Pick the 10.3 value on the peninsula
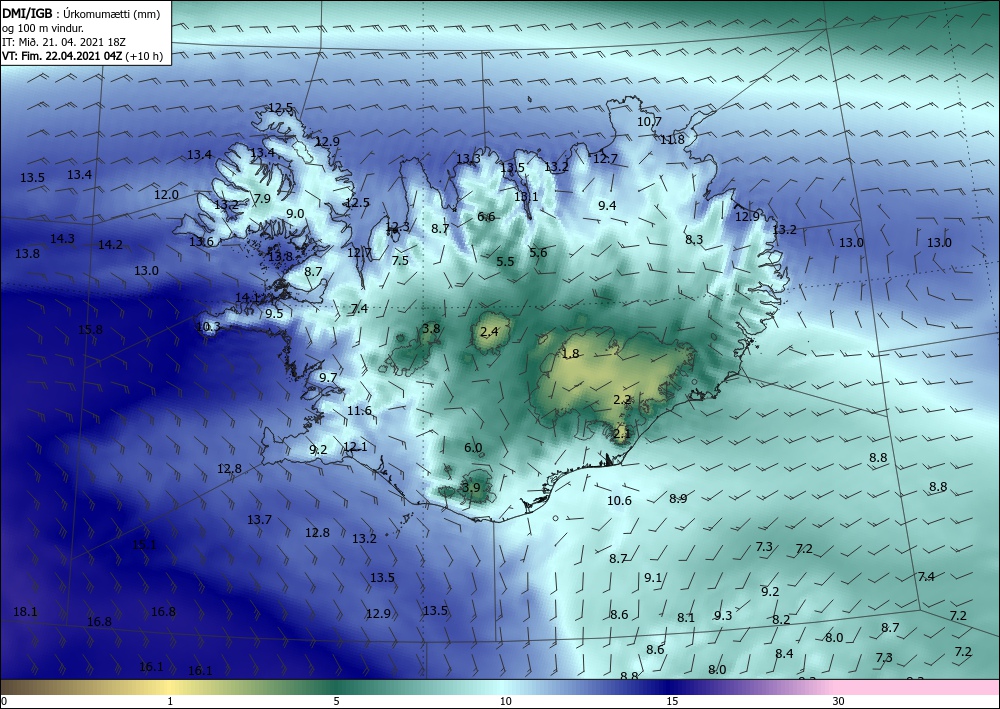 pyautogui.click(x=208, y=327)
